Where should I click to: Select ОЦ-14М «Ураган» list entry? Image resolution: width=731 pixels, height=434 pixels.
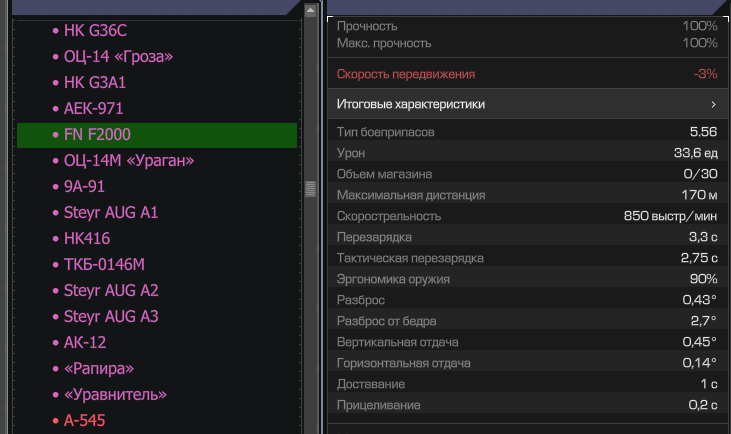pos(129,161)
